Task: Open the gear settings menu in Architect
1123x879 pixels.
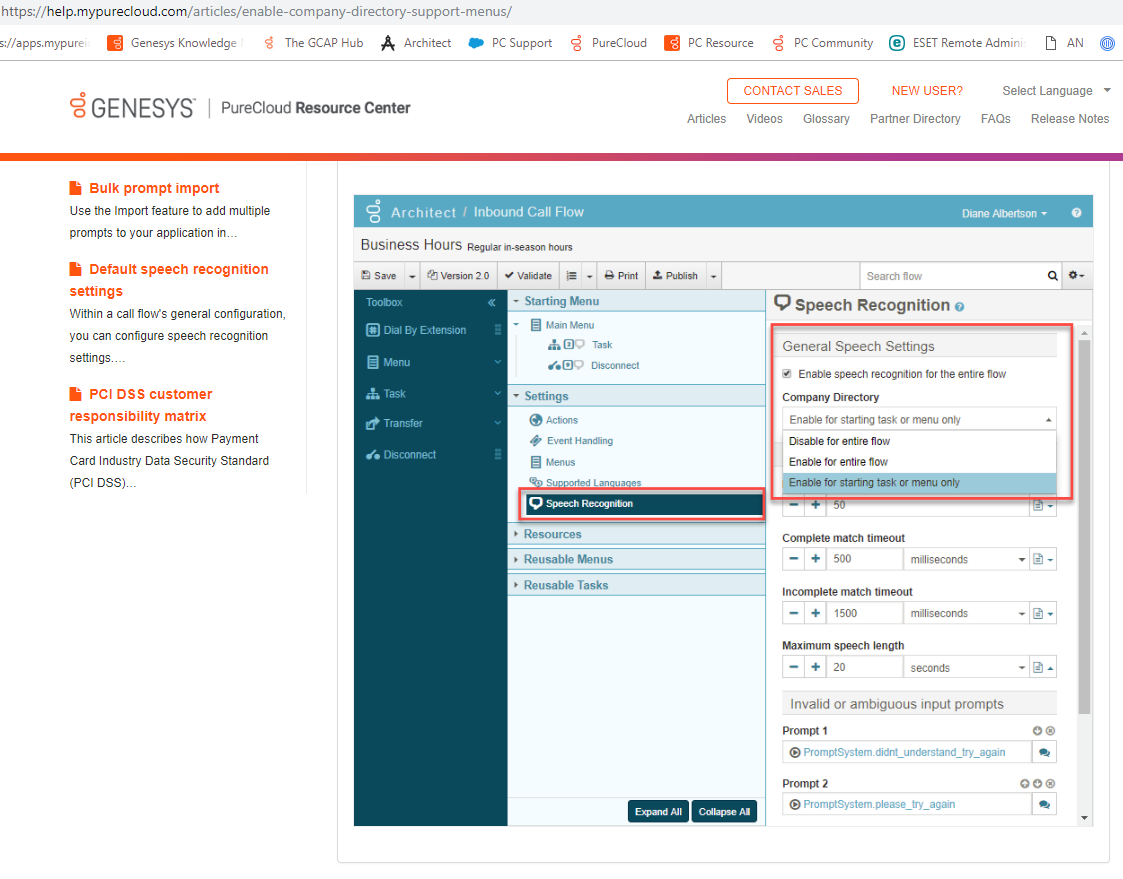Action: tap(1076, 276)
